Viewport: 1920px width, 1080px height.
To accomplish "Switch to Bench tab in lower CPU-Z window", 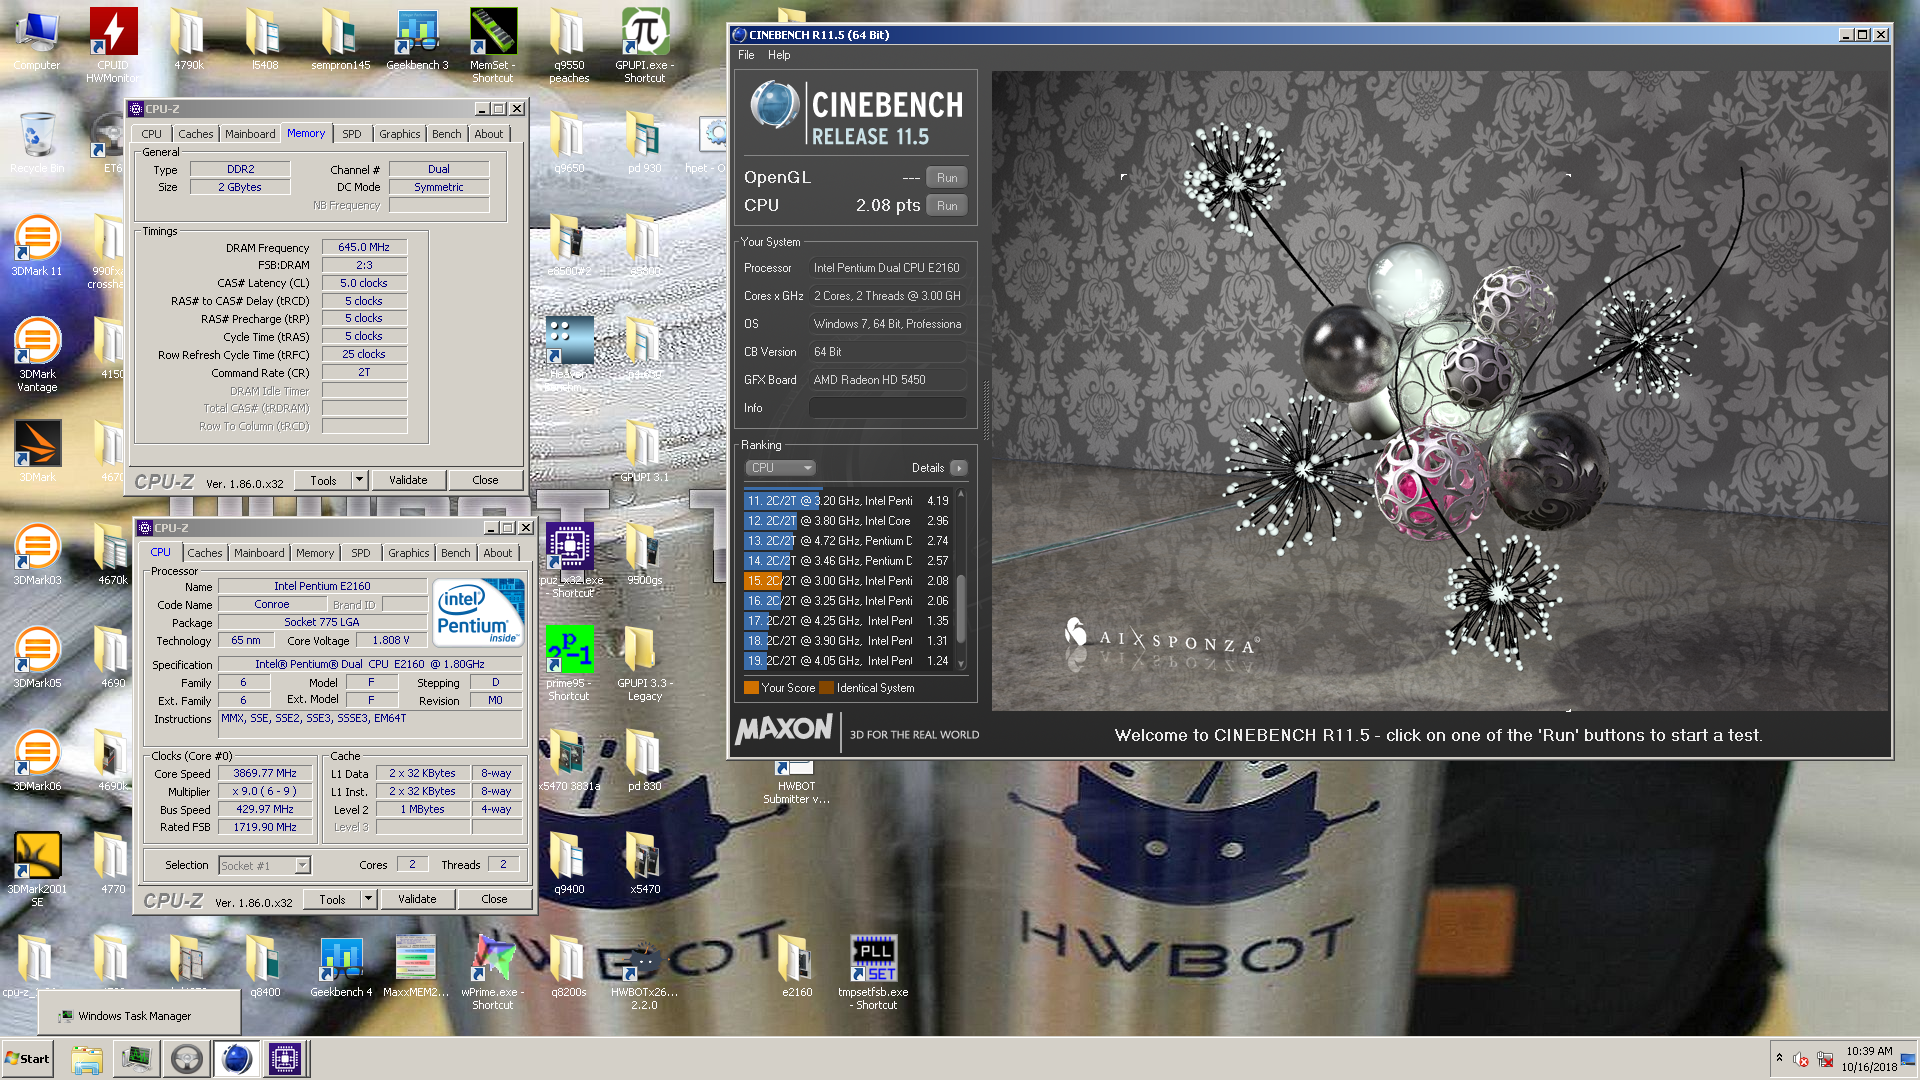I will click(456, 553).
